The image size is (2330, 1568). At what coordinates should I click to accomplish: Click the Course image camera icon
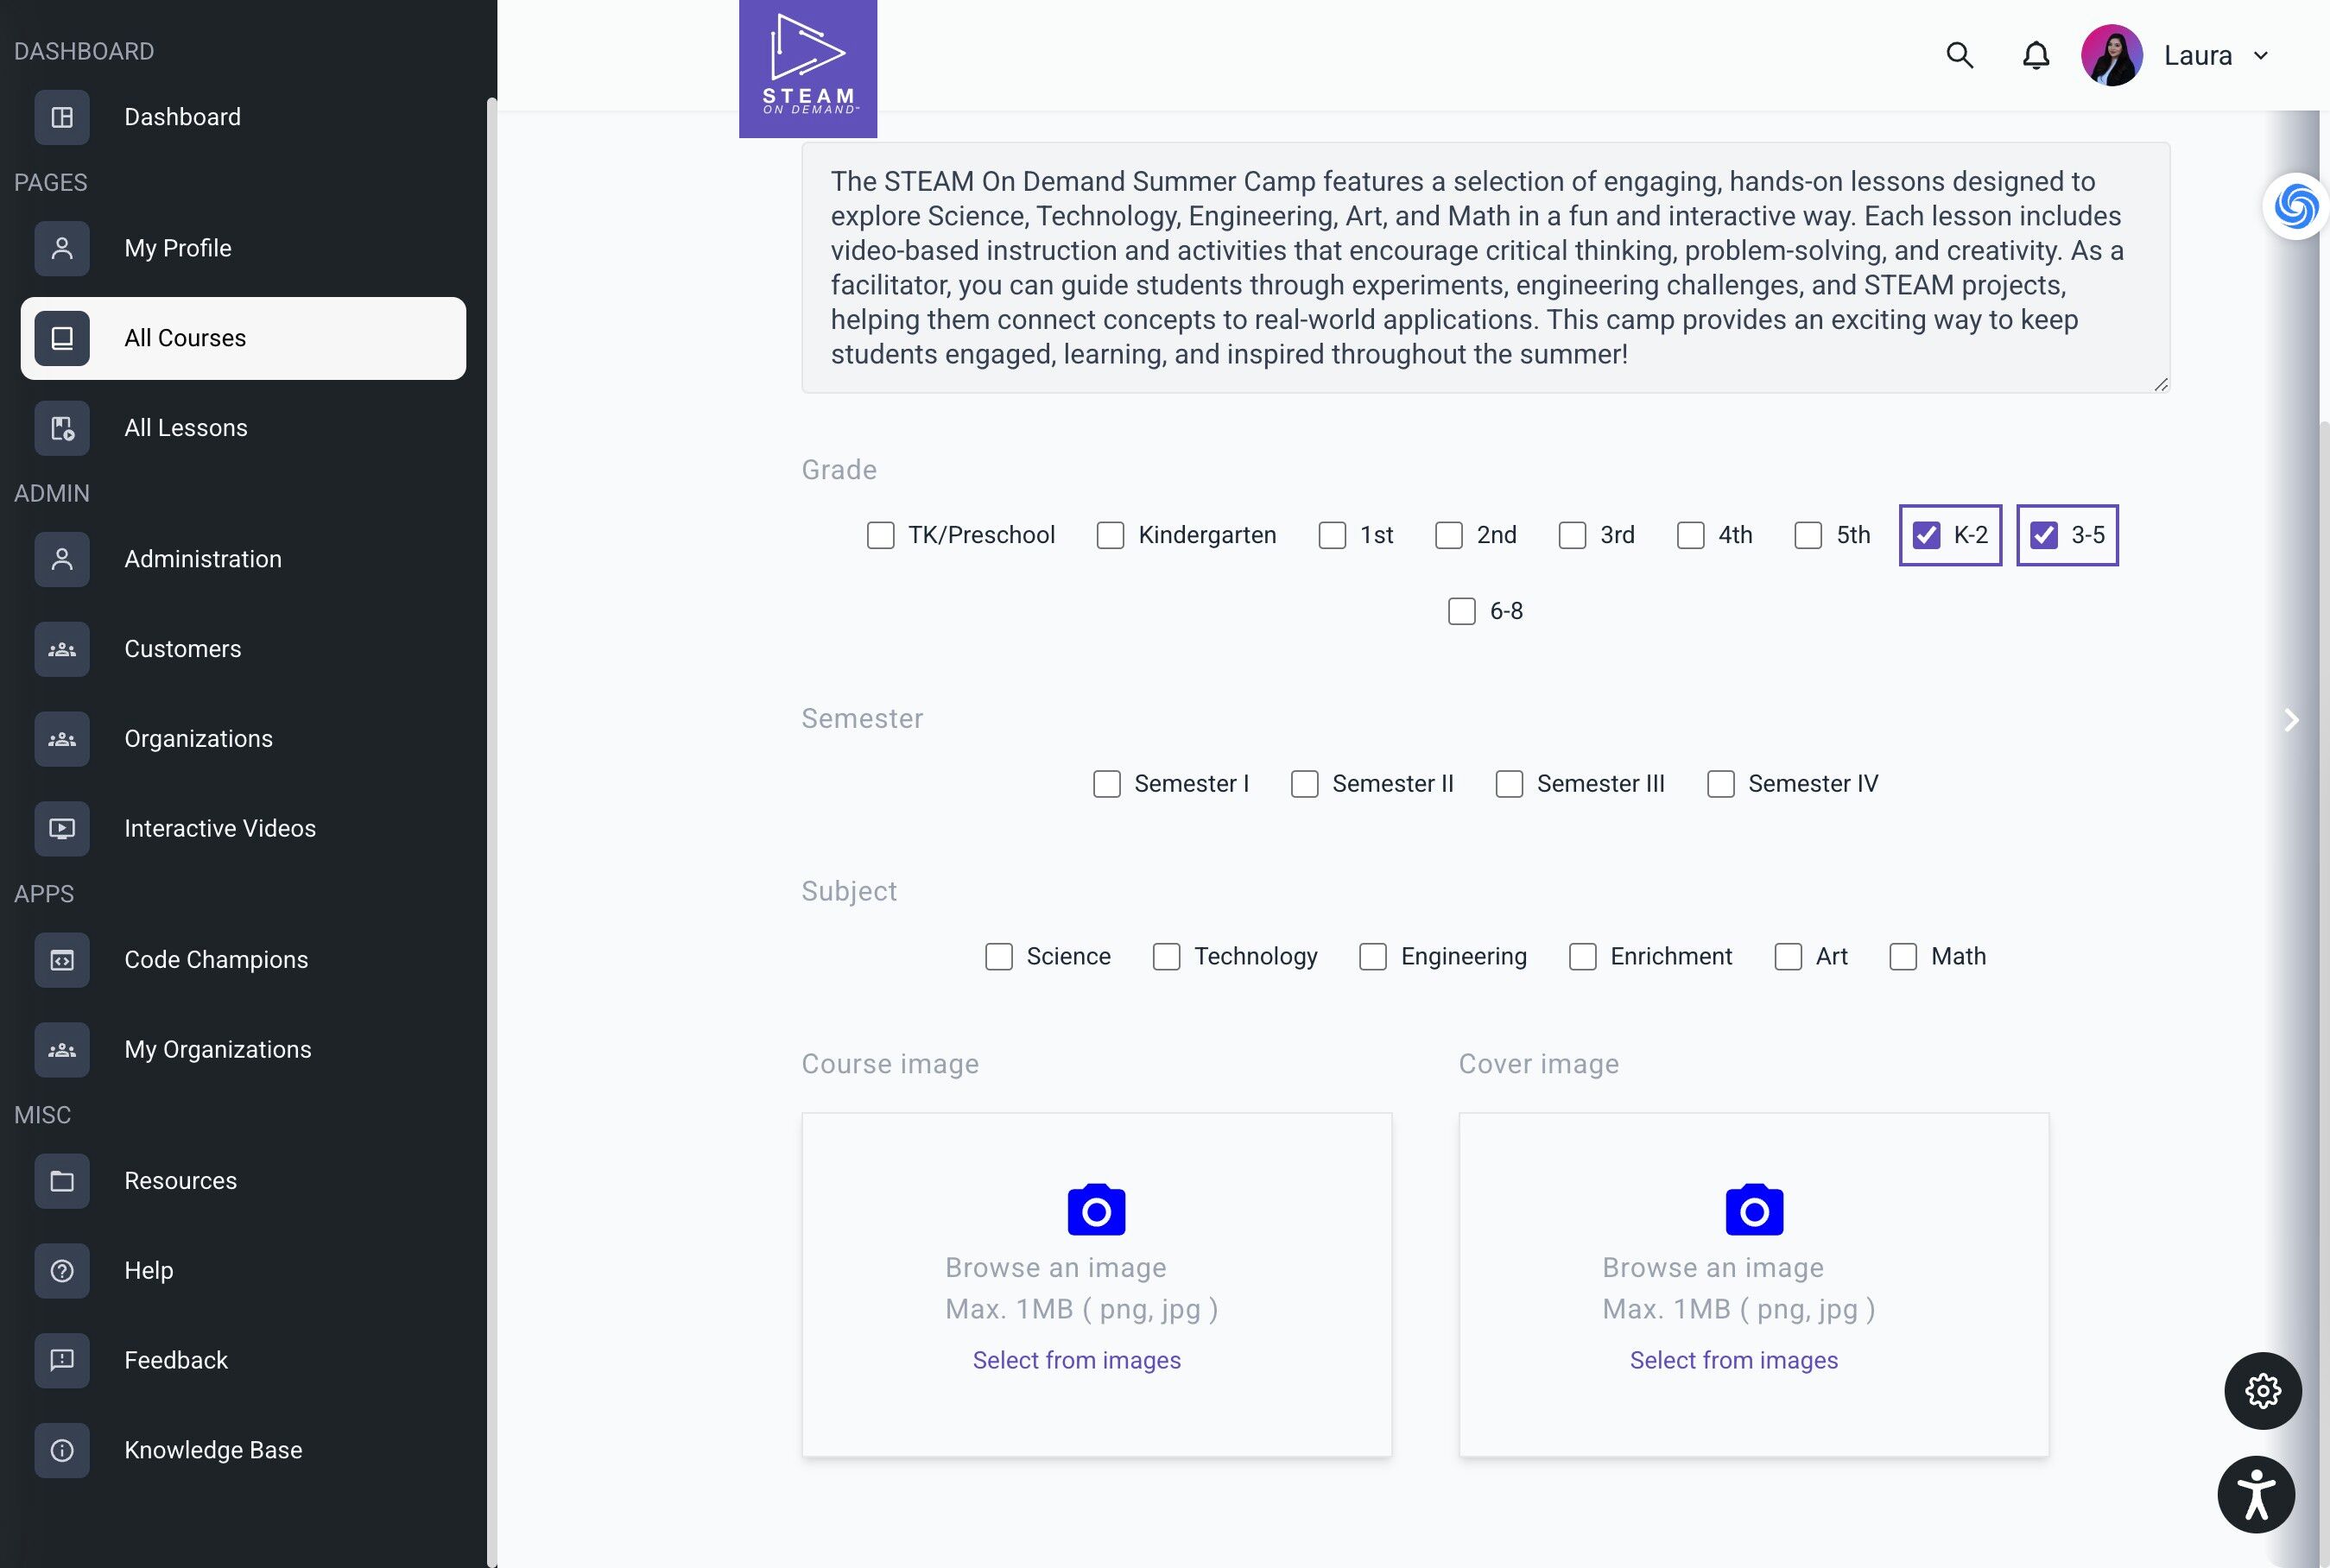(x=1096, y=1210)
